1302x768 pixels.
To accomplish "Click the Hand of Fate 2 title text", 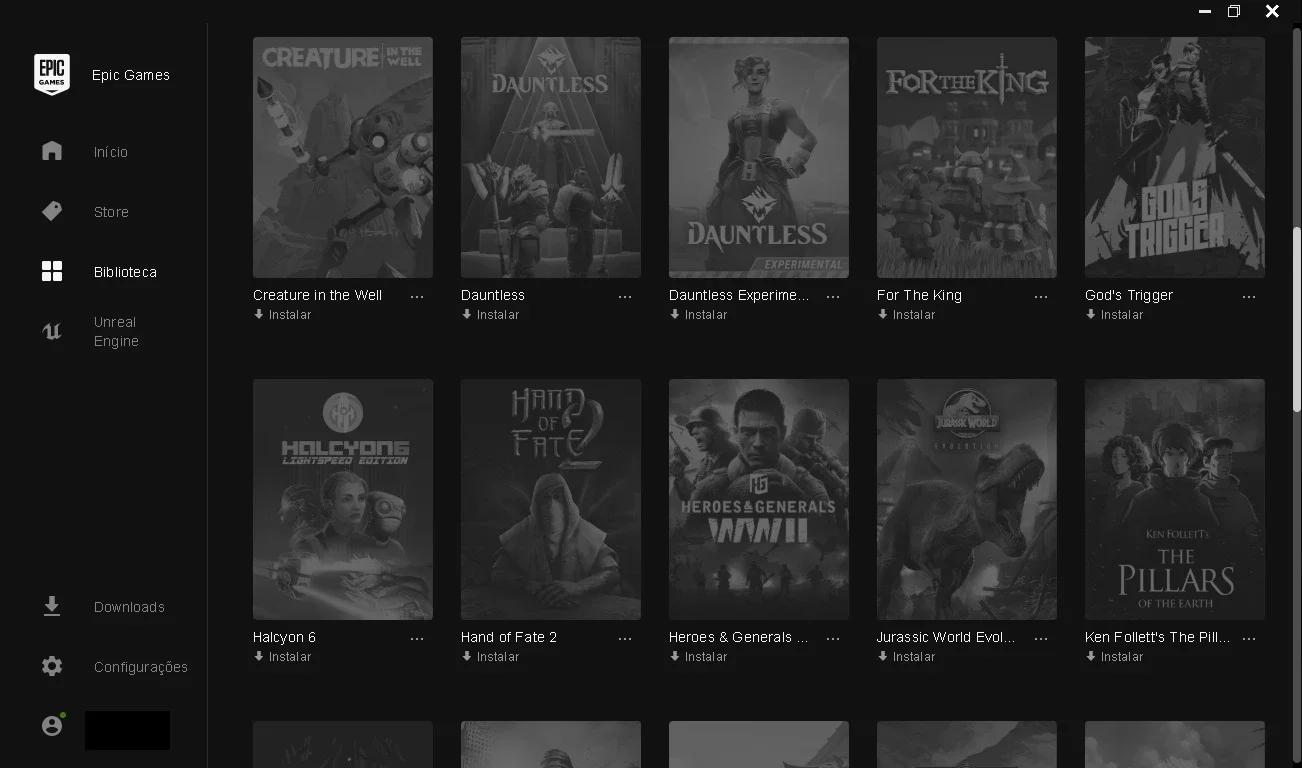I will 509,637.
